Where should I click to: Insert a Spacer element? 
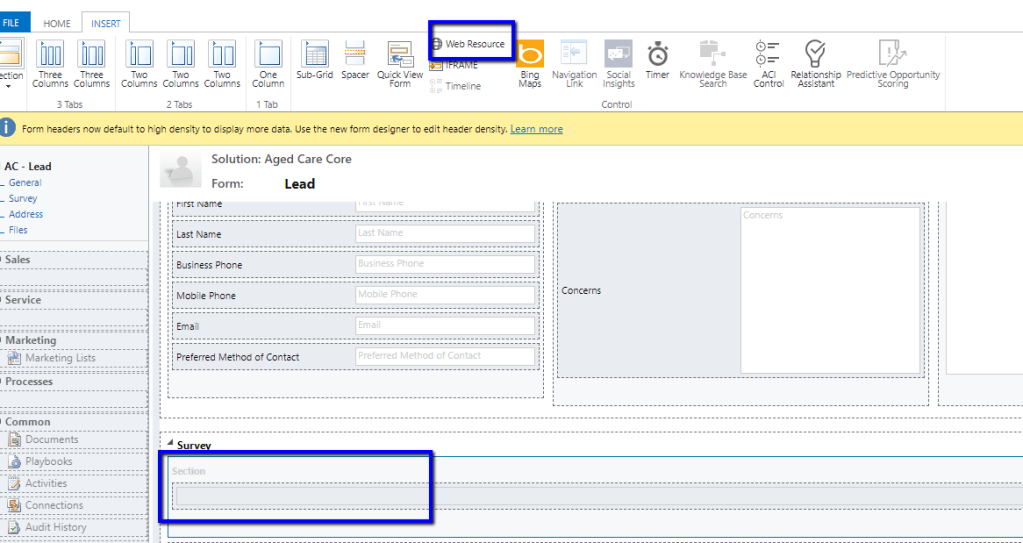pyautogui.click(x=355, y=63)
